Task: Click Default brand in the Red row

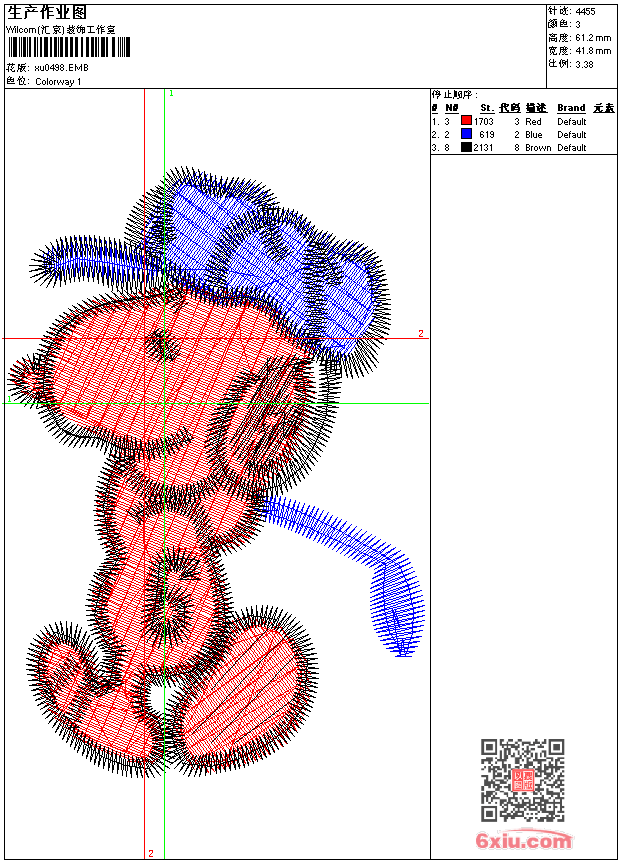Action: 572,122
